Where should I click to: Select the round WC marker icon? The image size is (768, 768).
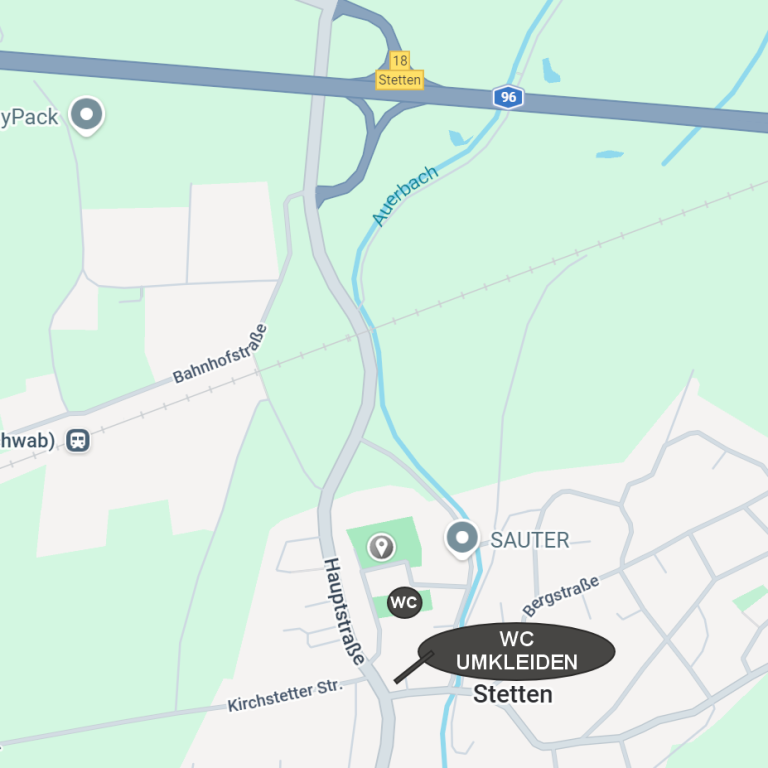404,602
